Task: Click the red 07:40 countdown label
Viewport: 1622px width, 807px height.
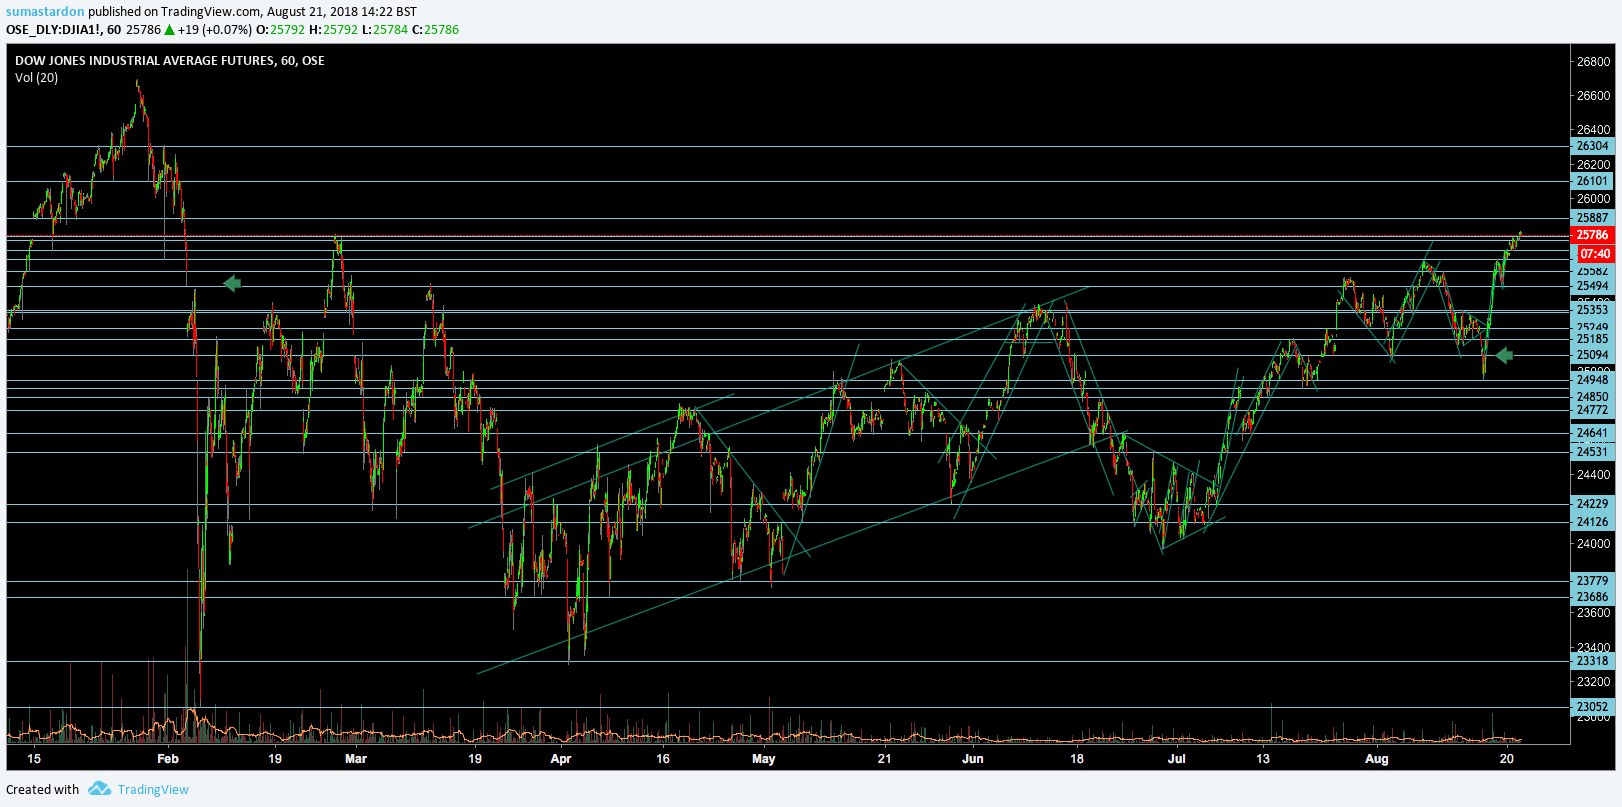Action: coord(1594,254)
